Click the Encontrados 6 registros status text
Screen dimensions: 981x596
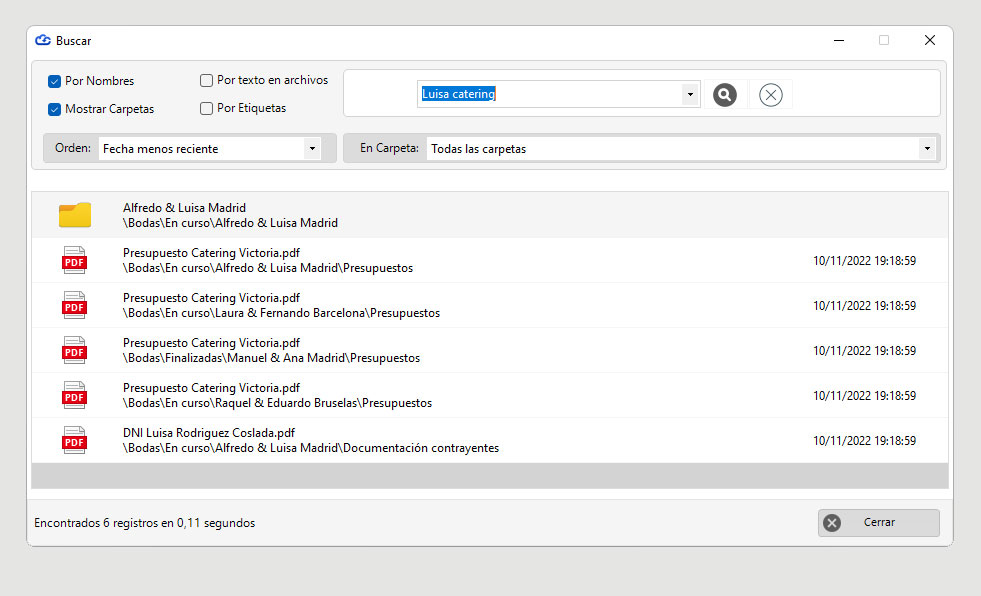(x=145, y=523)
